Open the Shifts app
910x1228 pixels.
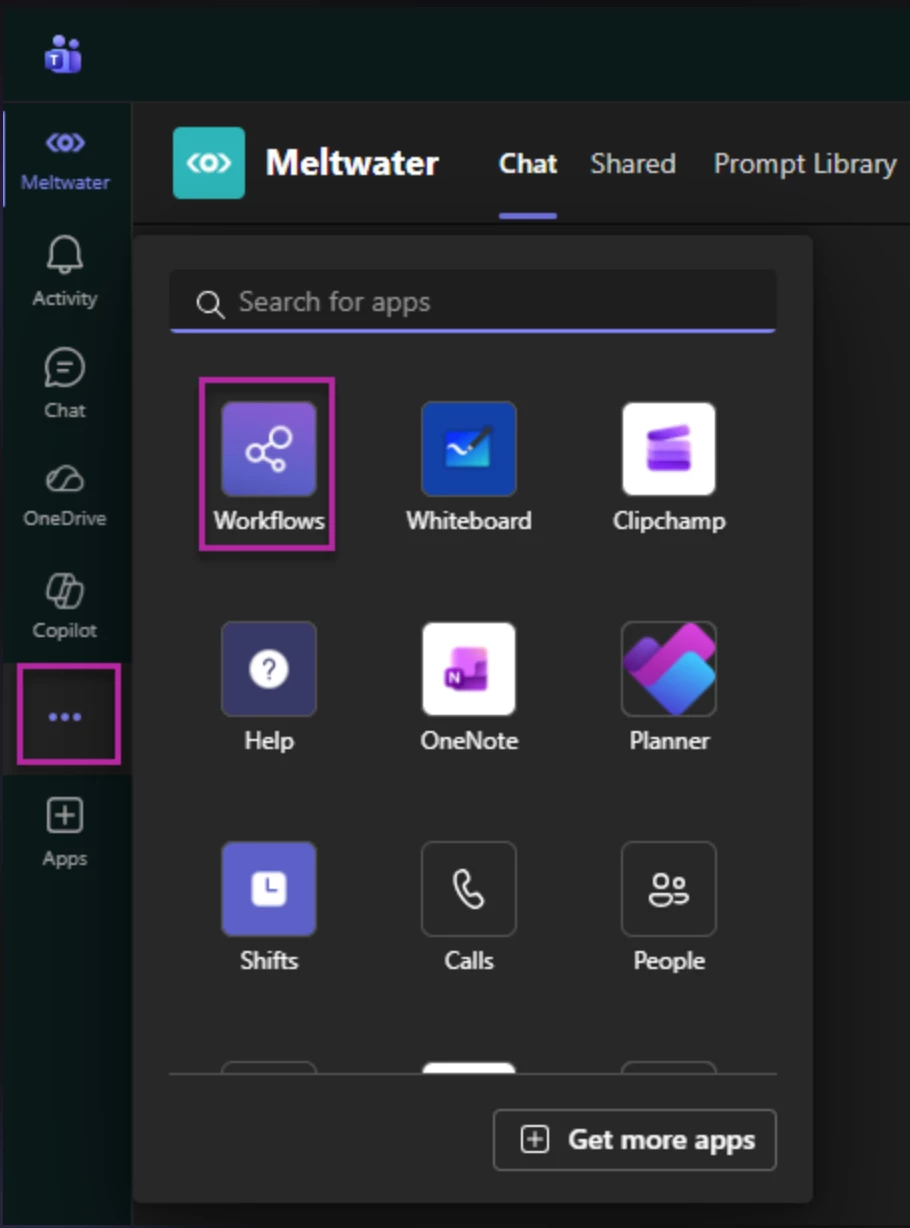pos(268,906)
